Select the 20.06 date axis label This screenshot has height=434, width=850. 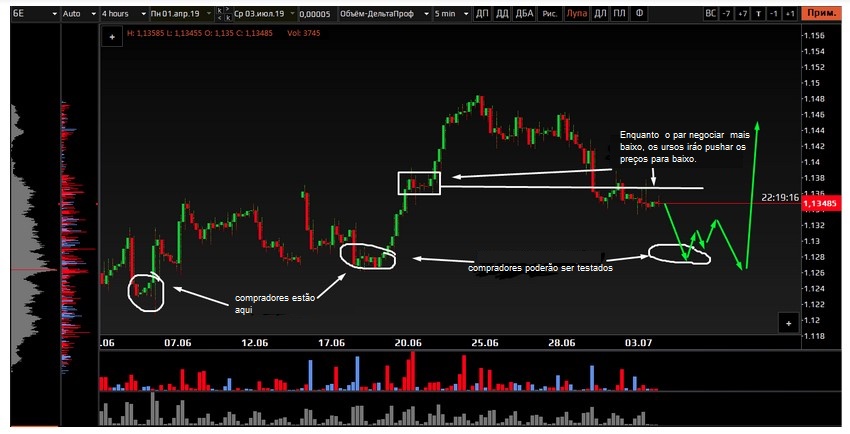(408, 343)
